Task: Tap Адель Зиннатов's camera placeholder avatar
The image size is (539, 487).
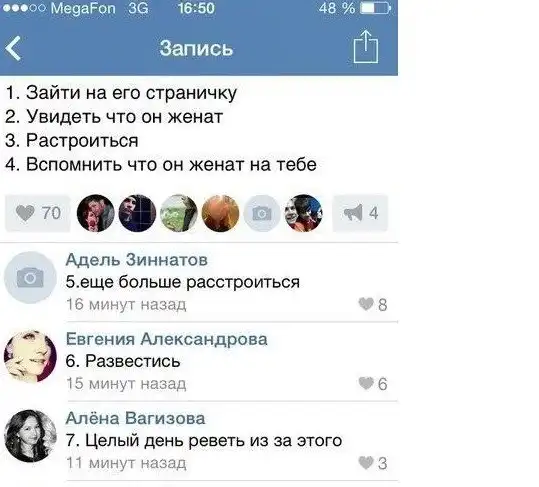Action: coord(30,277)
